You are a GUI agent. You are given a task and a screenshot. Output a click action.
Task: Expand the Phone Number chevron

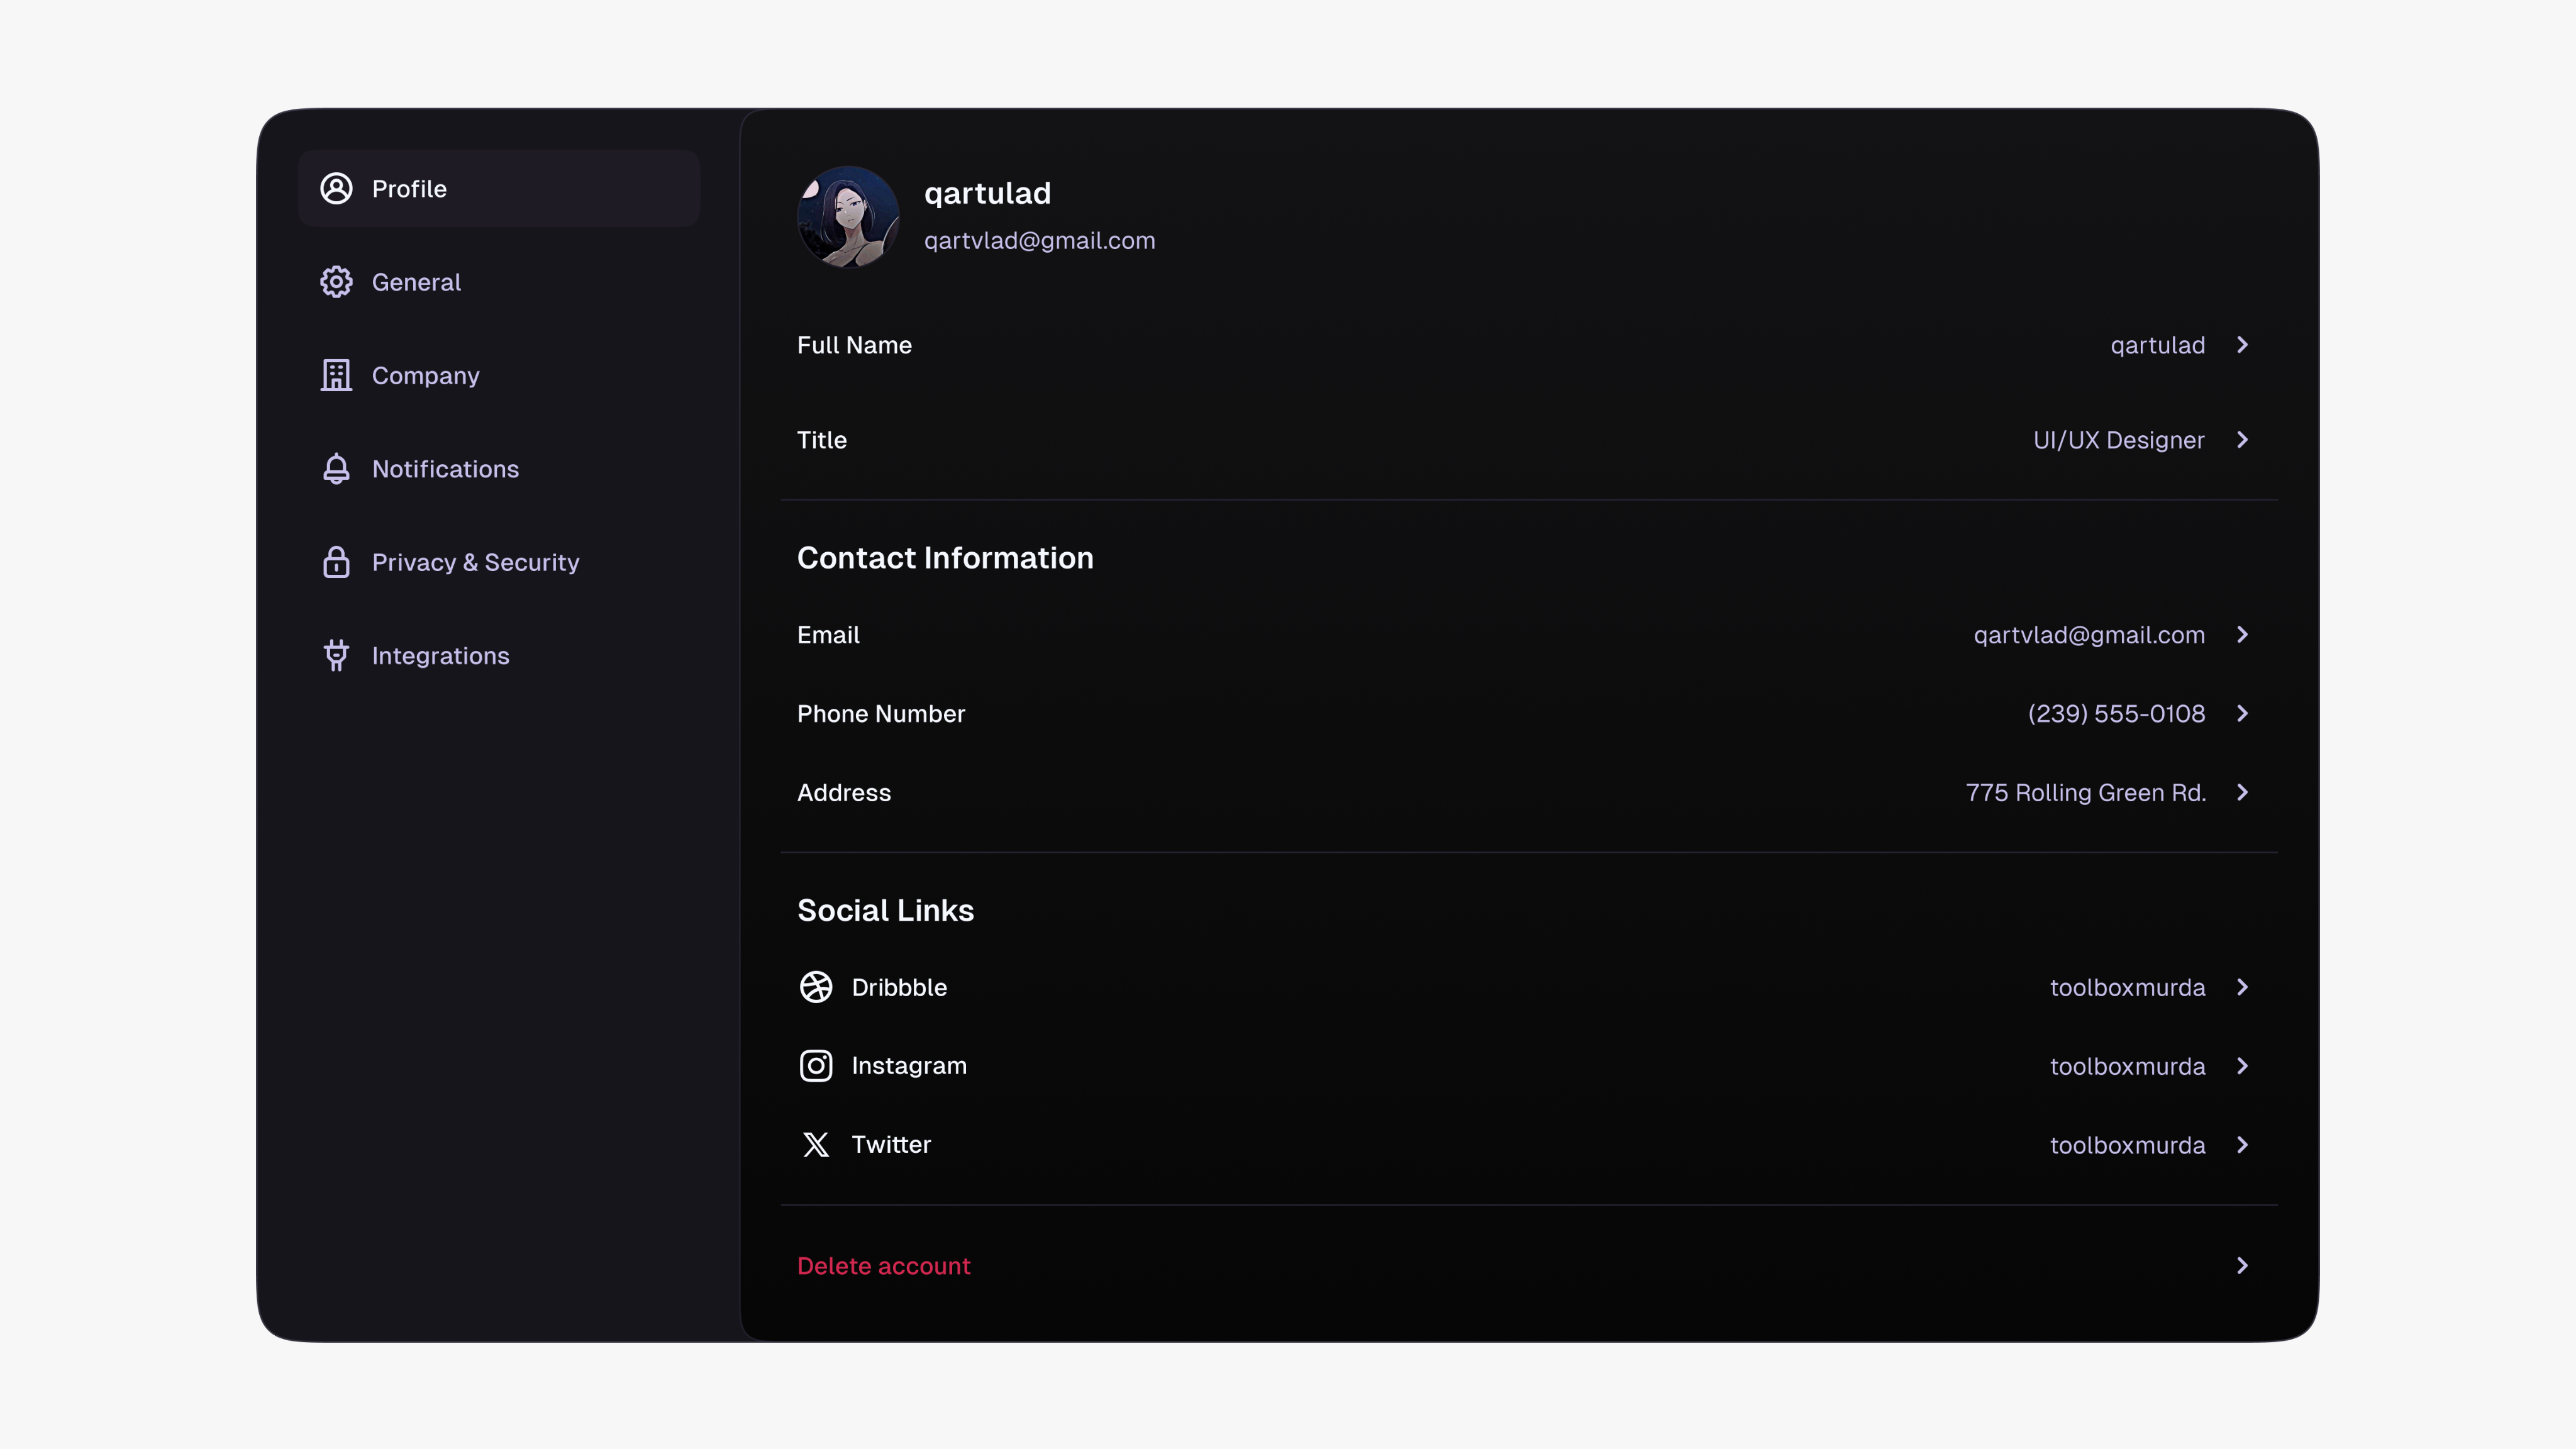click(x=2242, y=713)
